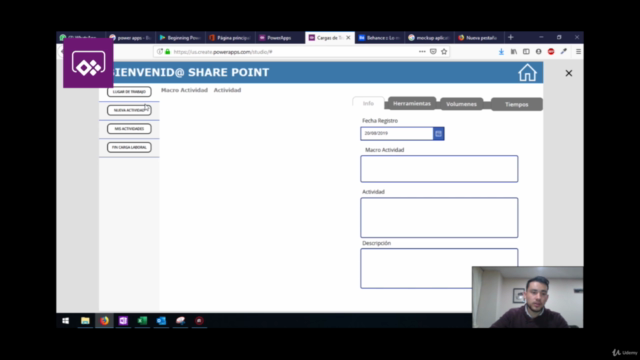This screenshot has width=640, height=360.
Task: Open Windows Start menu
Action: pyautogui.click(x=66, y=321)
